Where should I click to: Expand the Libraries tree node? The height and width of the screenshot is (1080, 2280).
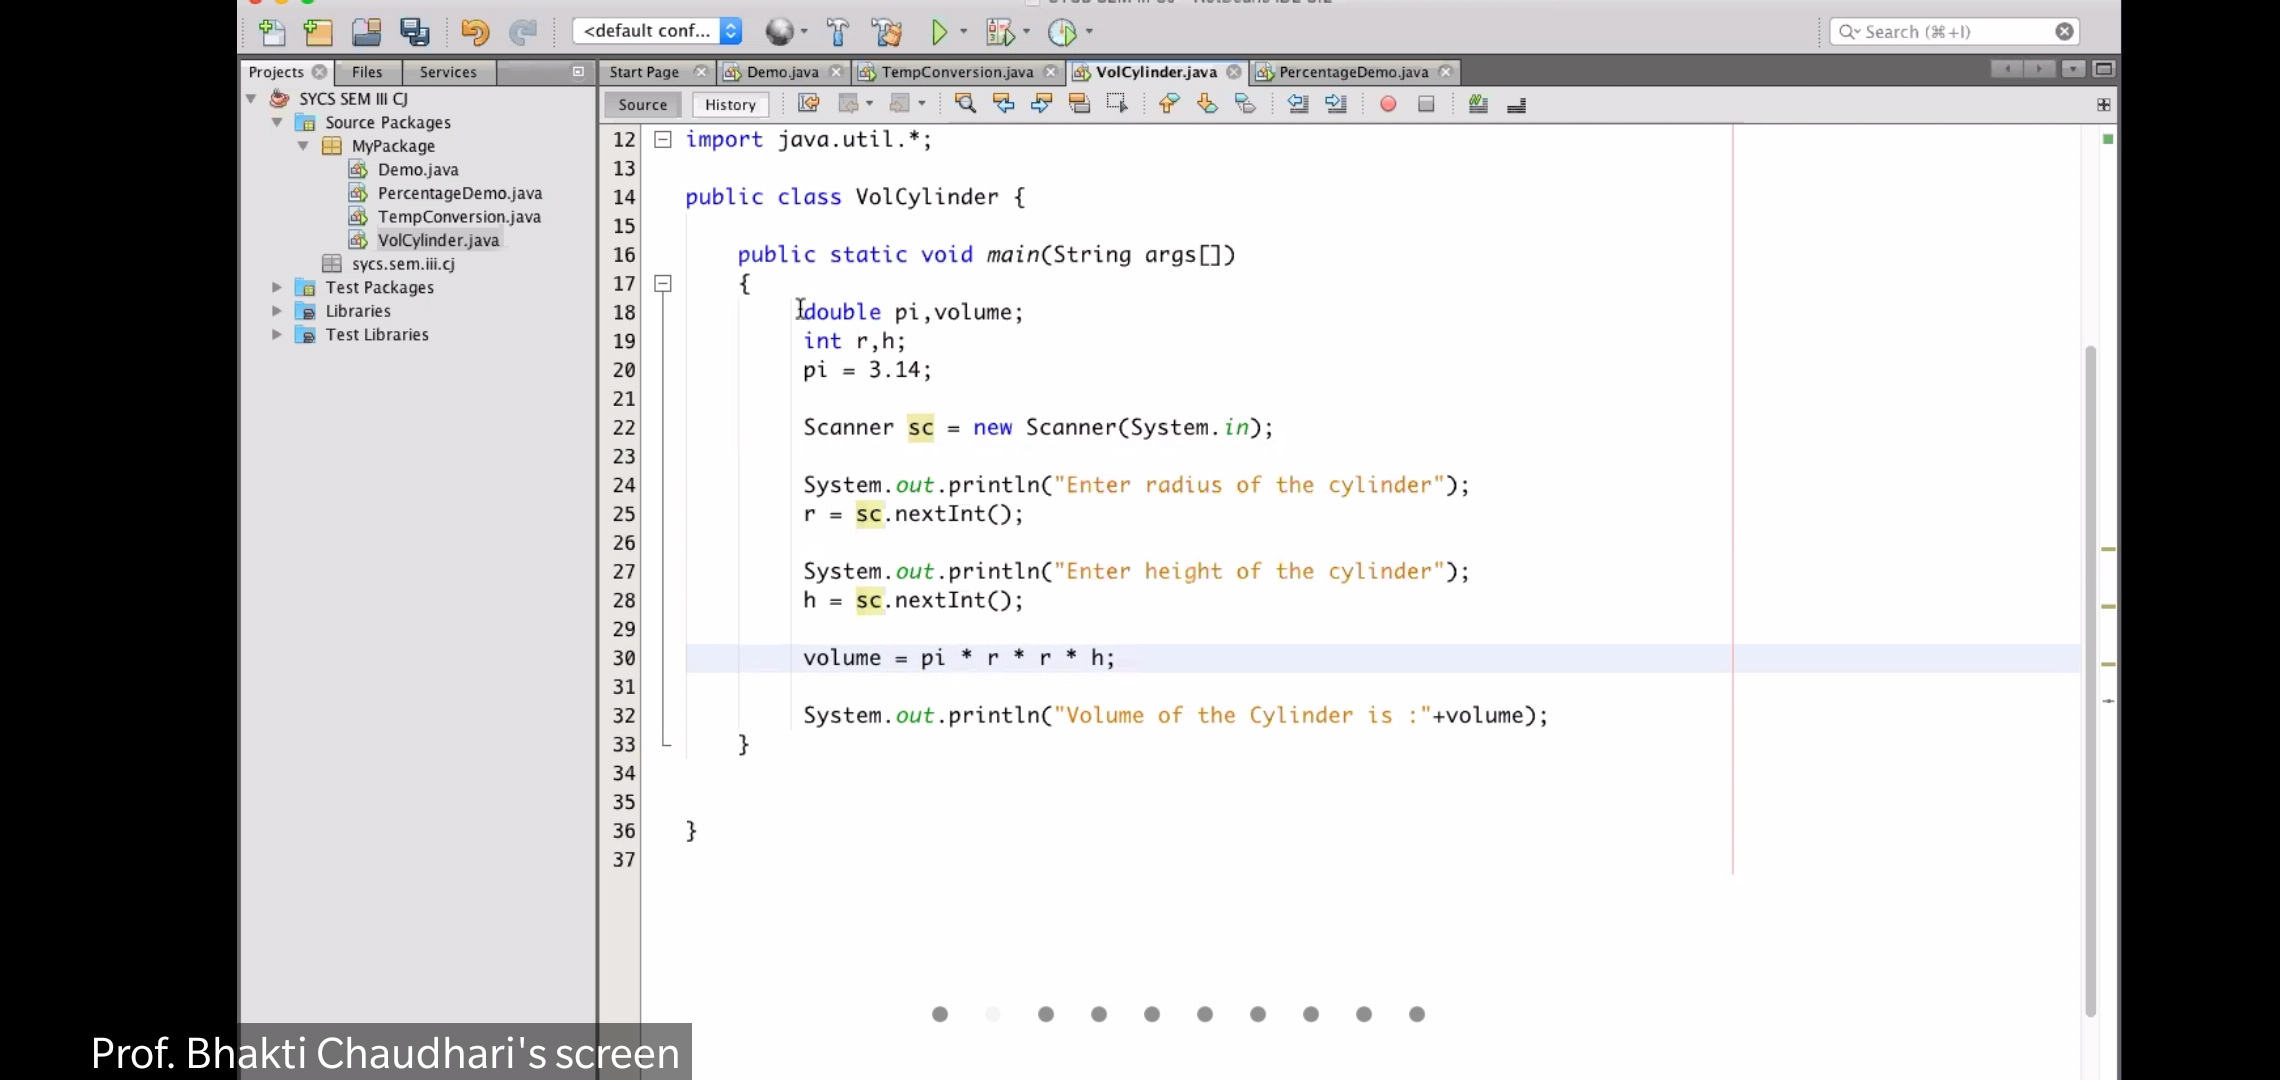[277, 311]
